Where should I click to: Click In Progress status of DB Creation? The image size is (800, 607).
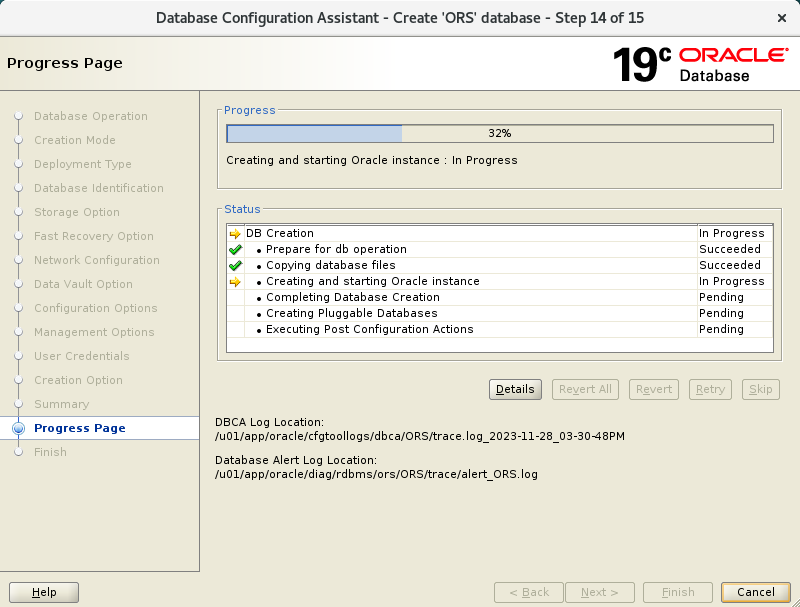pos(732,233)
